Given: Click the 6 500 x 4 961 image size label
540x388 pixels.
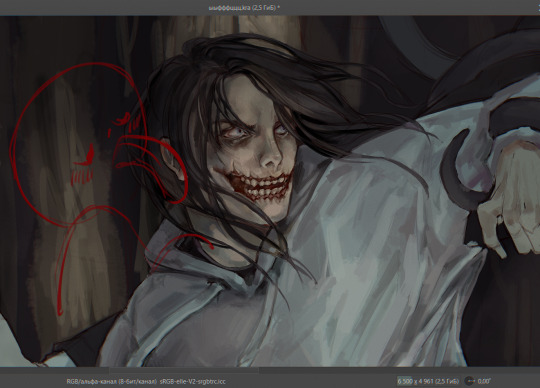Looking at the screenshot, I should [428, 381].
